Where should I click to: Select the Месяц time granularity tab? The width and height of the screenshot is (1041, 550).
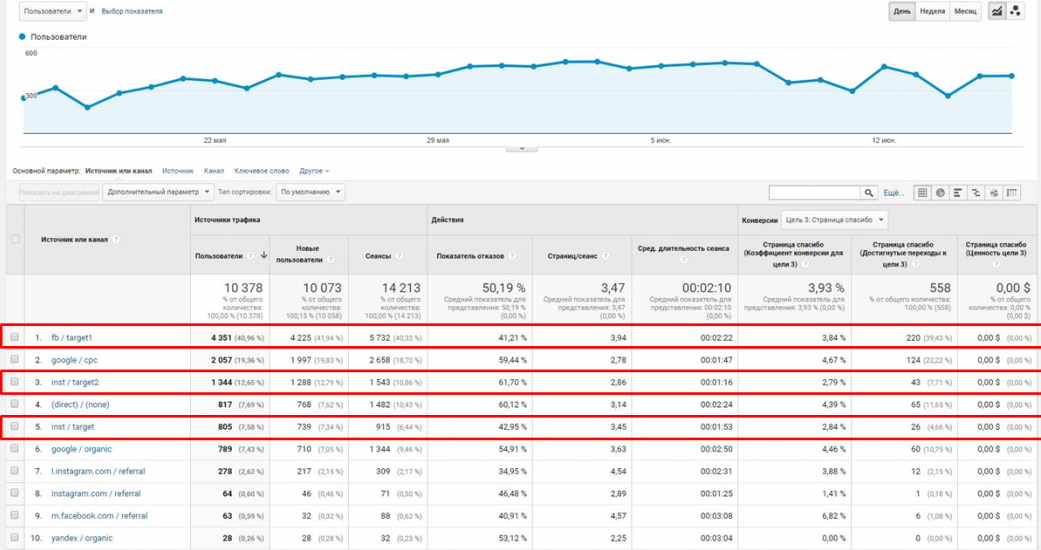[965, 11]
